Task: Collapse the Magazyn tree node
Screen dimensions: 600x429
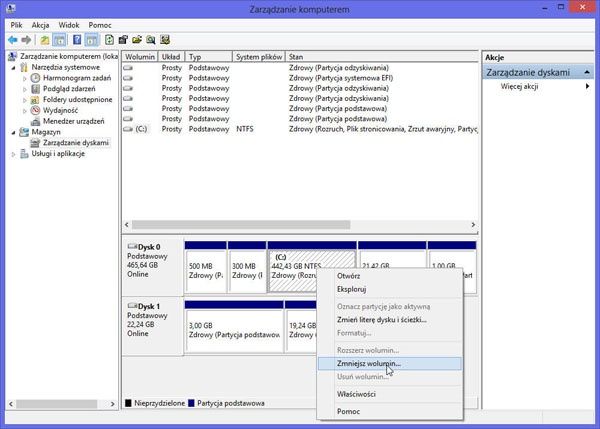Action: point(13,132)
